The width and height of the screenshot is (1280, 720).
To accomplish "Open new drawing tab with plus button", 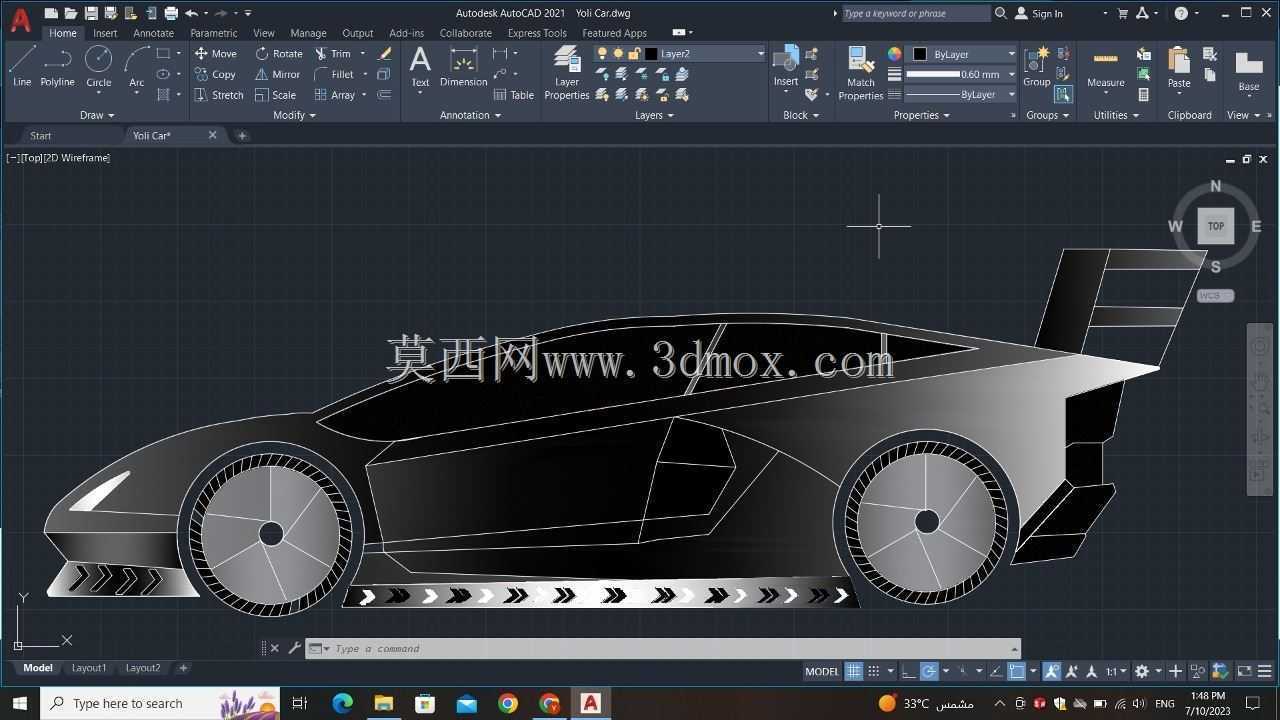I will (242, 135).
